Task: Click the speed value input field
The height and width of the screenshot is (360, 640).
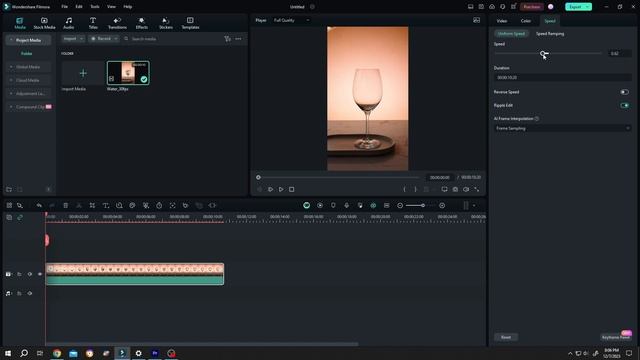Action: (x=619, y=53)
